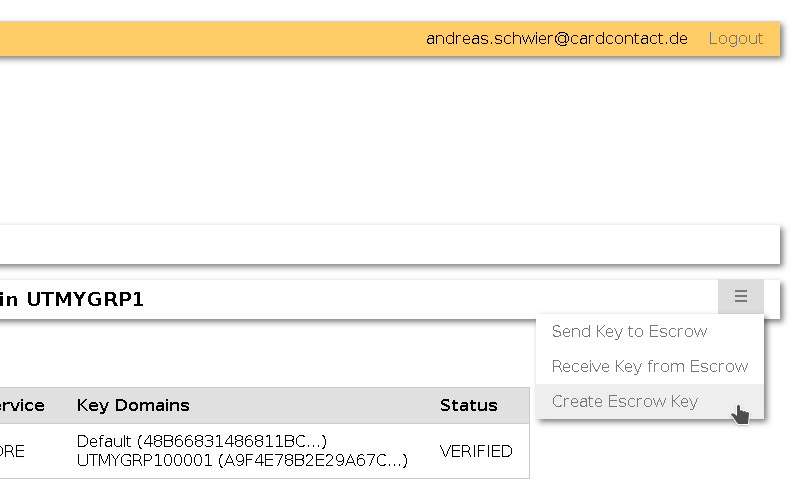
Task: Click the andreas.schwier@cardcontact.de user email
Action: tap(556, 39)
